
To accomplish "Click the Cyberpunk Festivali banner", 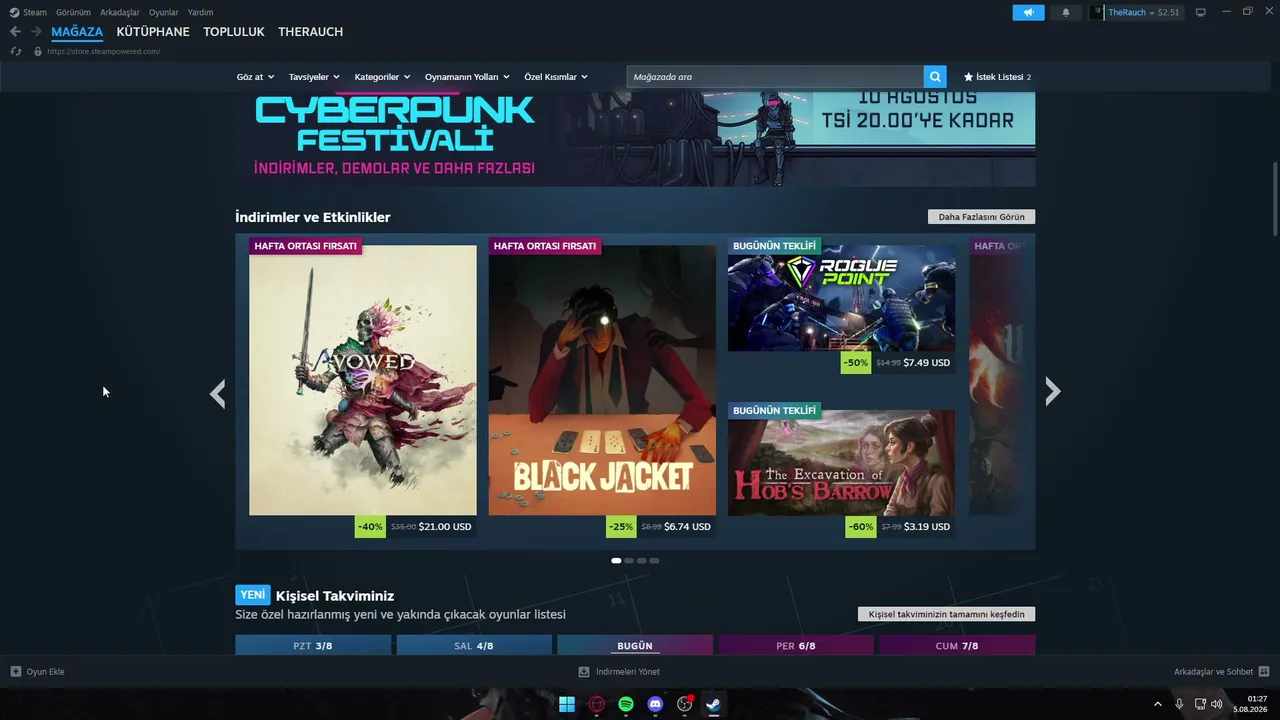I will [635, 138].
